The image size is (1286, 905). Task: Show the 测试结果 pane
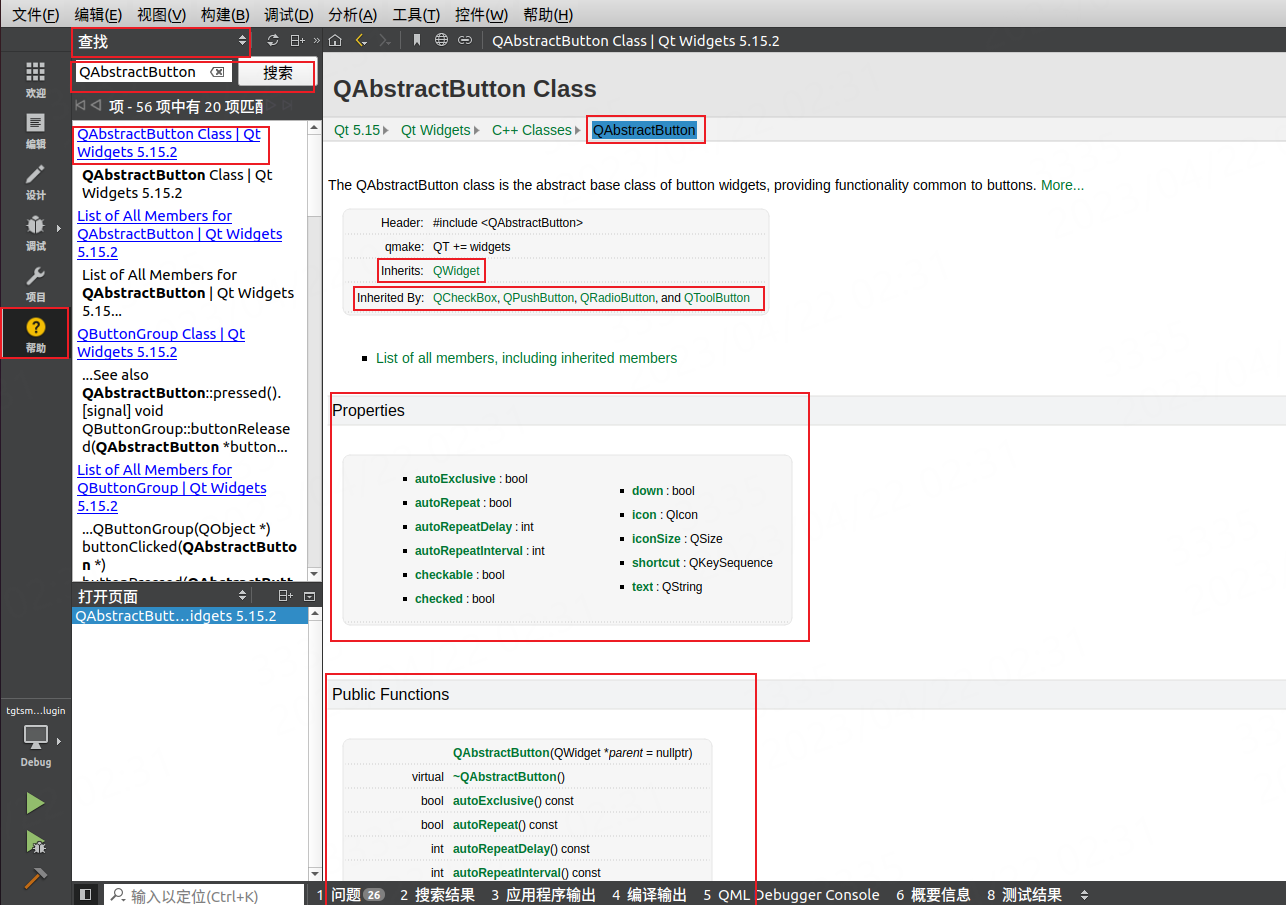point(1024,895)
